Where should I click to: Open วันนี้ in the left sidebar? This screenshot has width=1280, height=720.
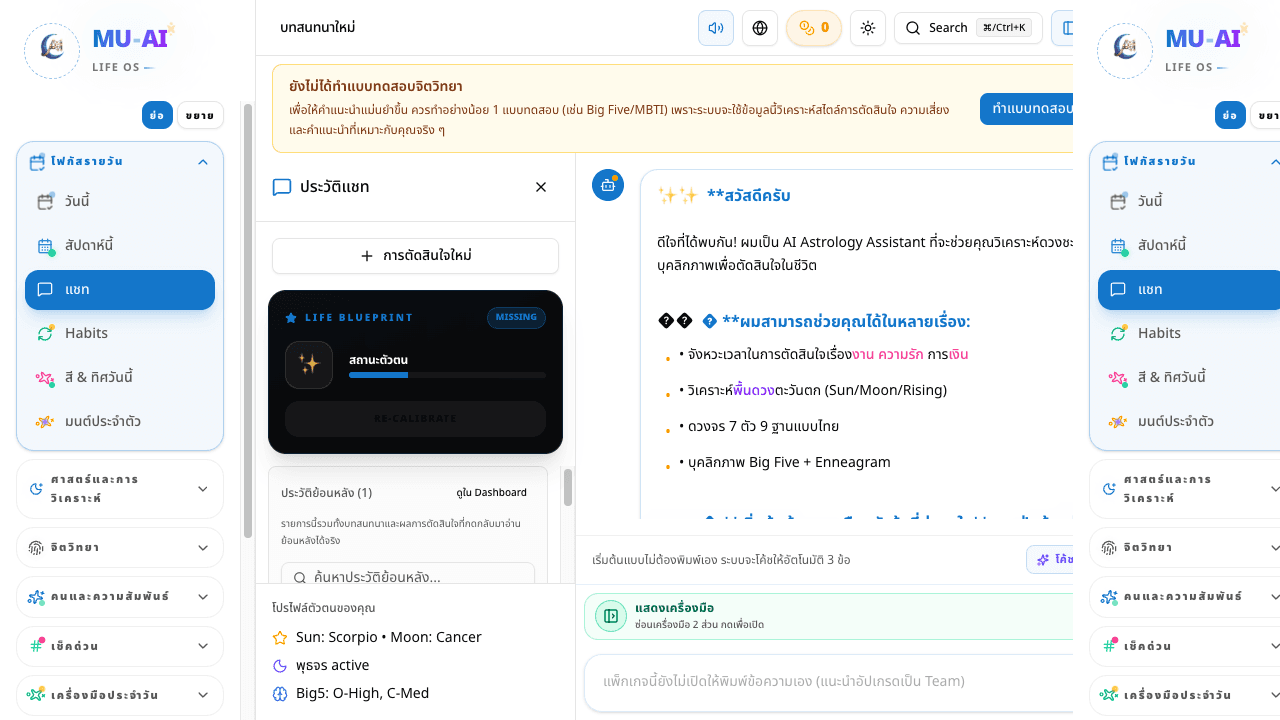(x=120, y=201)
